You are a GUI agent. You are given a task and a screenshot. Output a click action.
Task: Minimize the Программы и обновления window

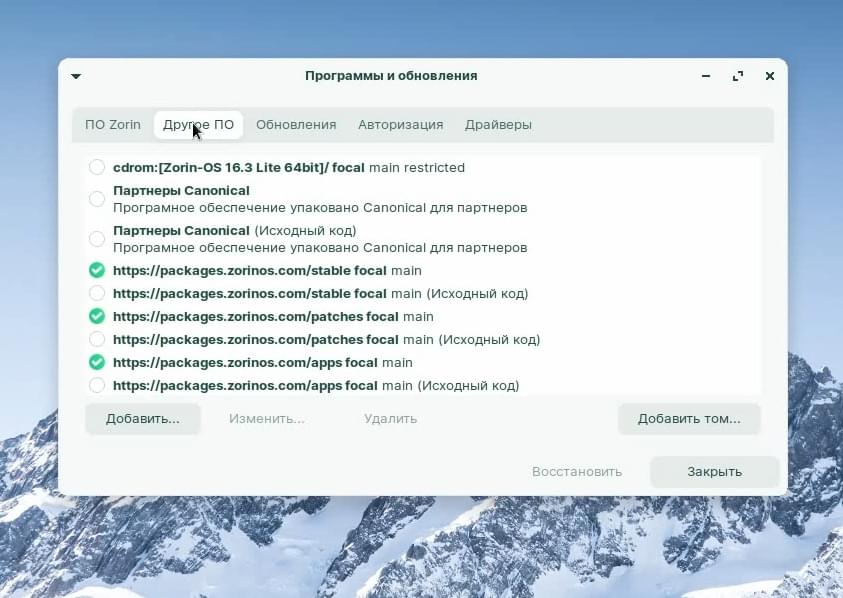click(706, 76)
